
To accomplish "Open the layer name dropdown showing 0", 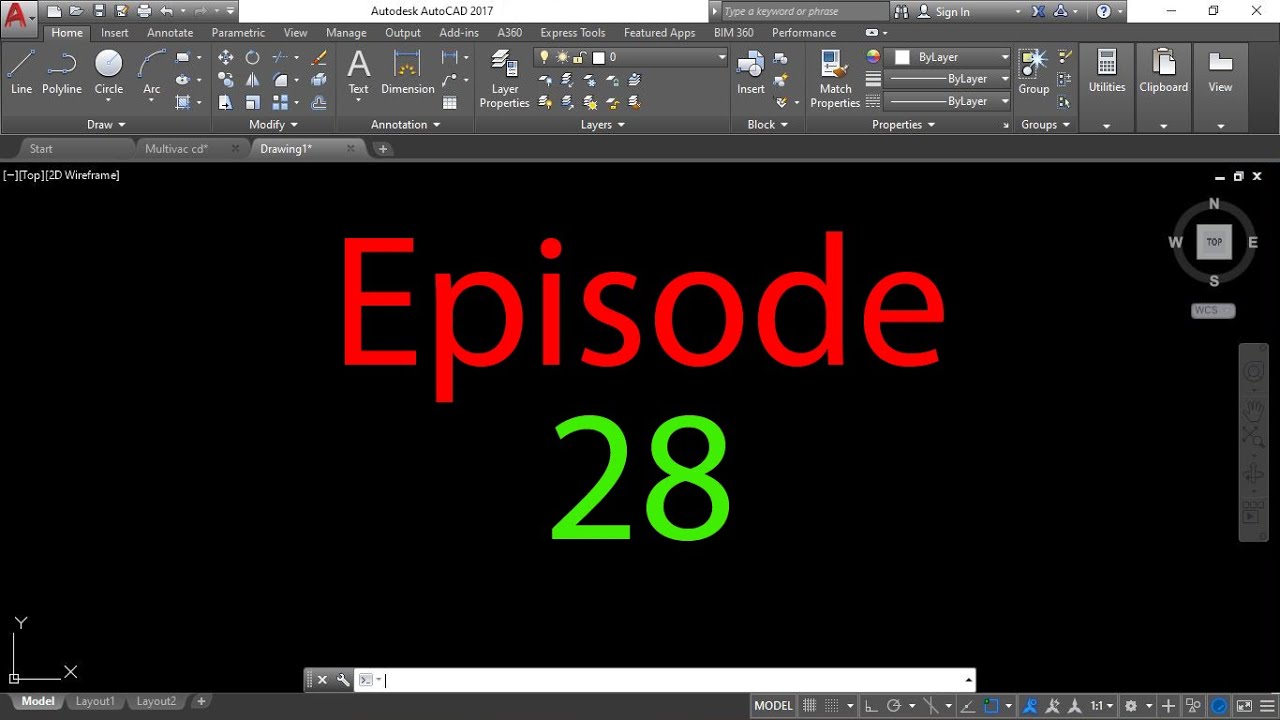I will tap(631, 58).
